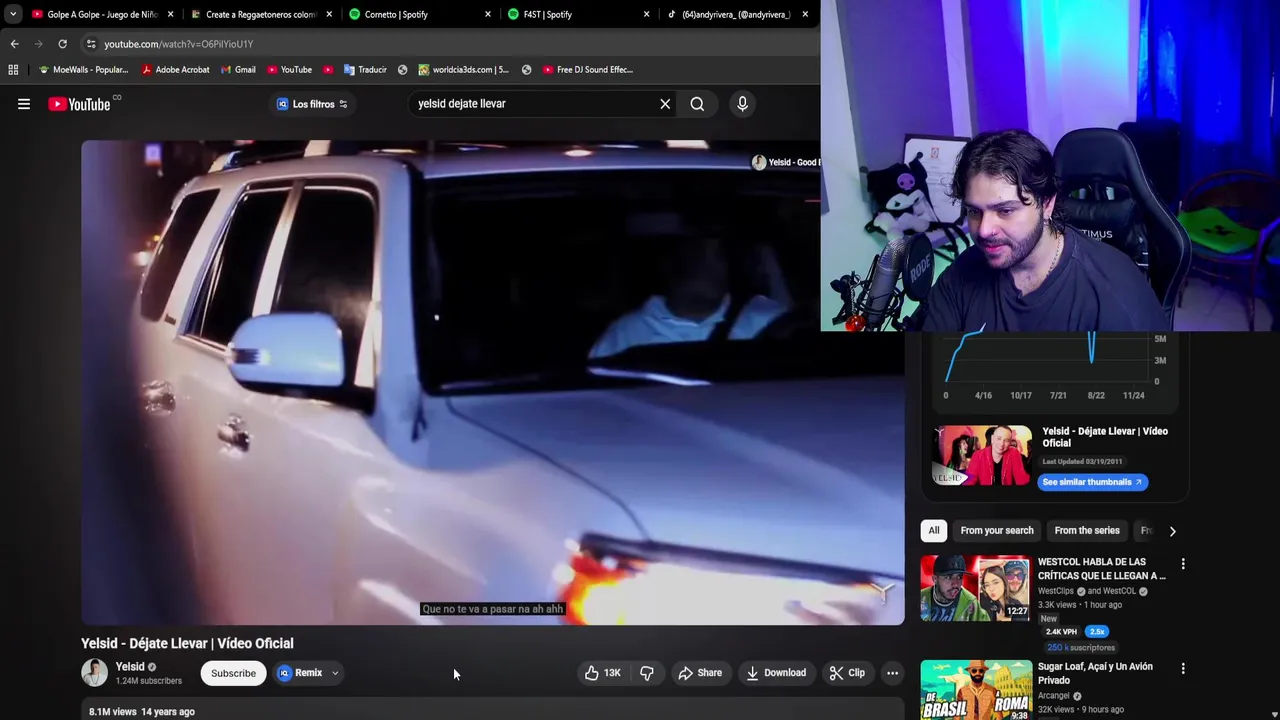The image size is (1280, 720).
Task: Subscribe to the Yelsid channel
Action: (x=233, y=673)
